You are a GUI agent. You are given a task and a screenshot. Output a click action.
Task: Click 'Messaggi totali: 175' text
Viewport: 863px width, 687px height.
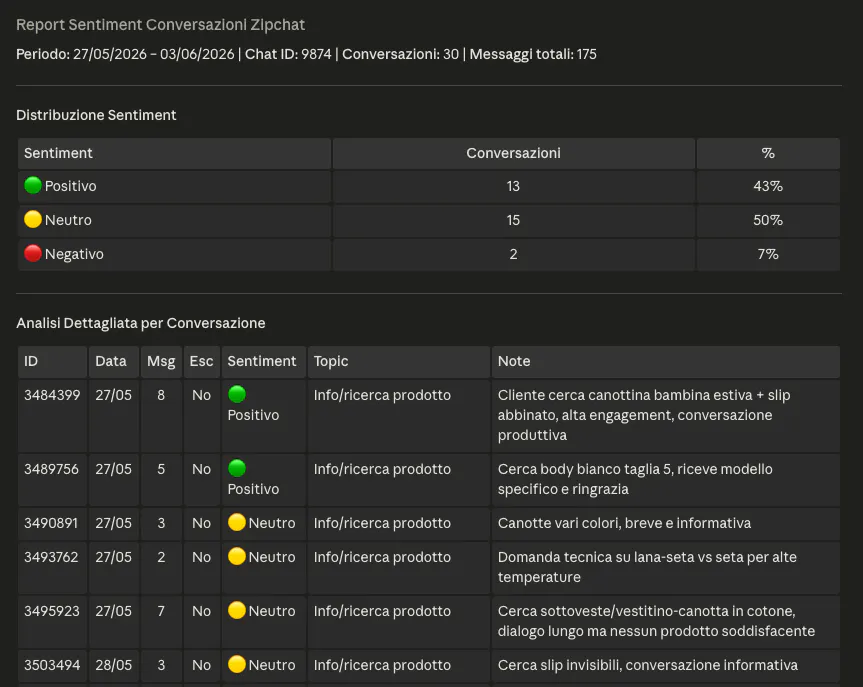coord(533,54)
